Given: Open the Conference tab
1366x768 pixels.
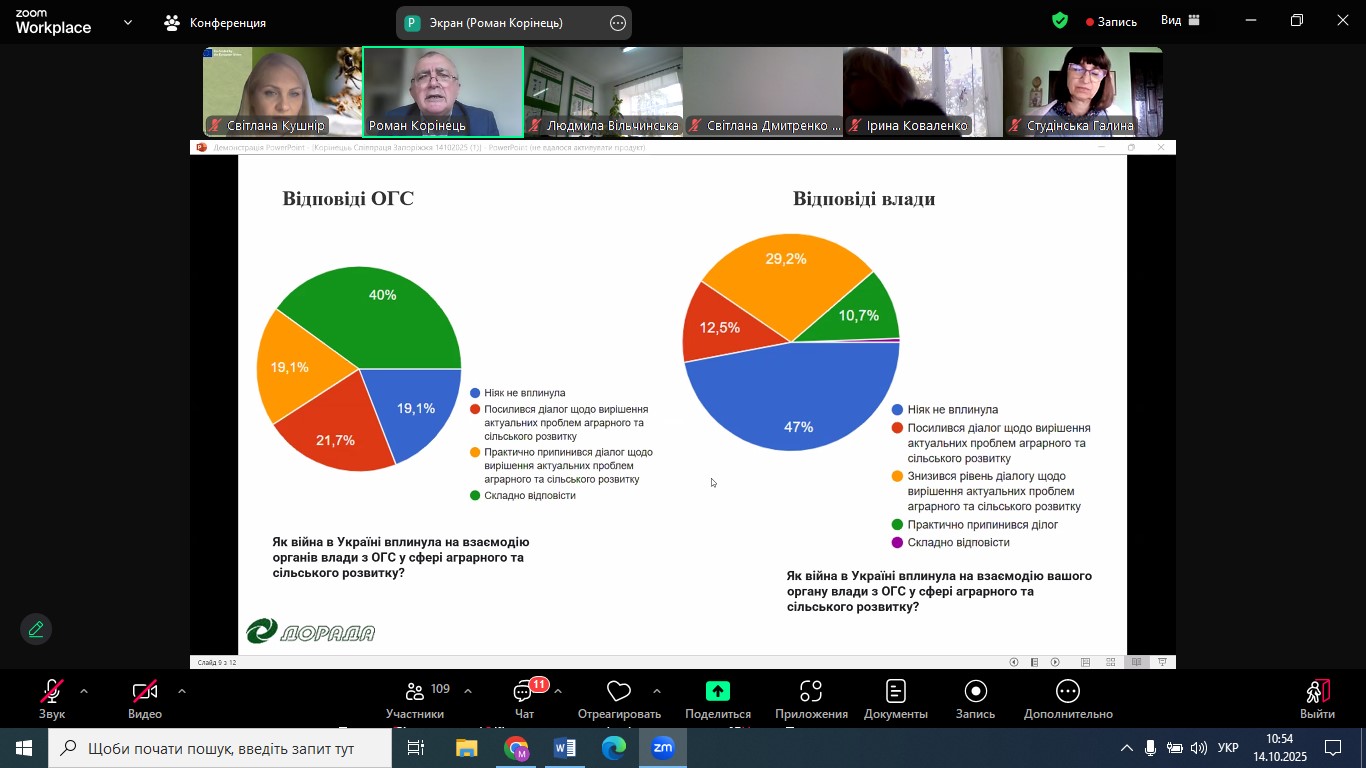Looking at the screenshot, I should tap(216, 22).
